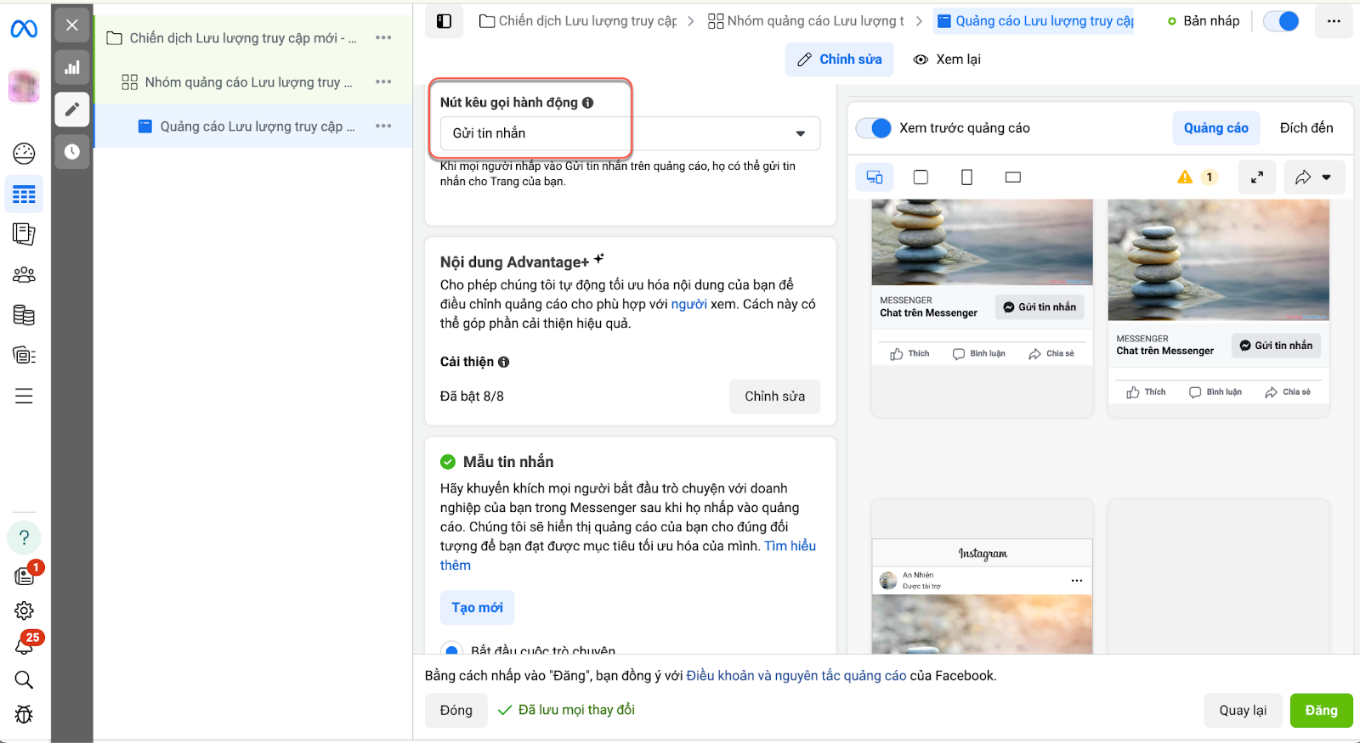The image size is (1360, 743).
Task: Open the bar chart performance icon
Action: [x=72, y=68]
